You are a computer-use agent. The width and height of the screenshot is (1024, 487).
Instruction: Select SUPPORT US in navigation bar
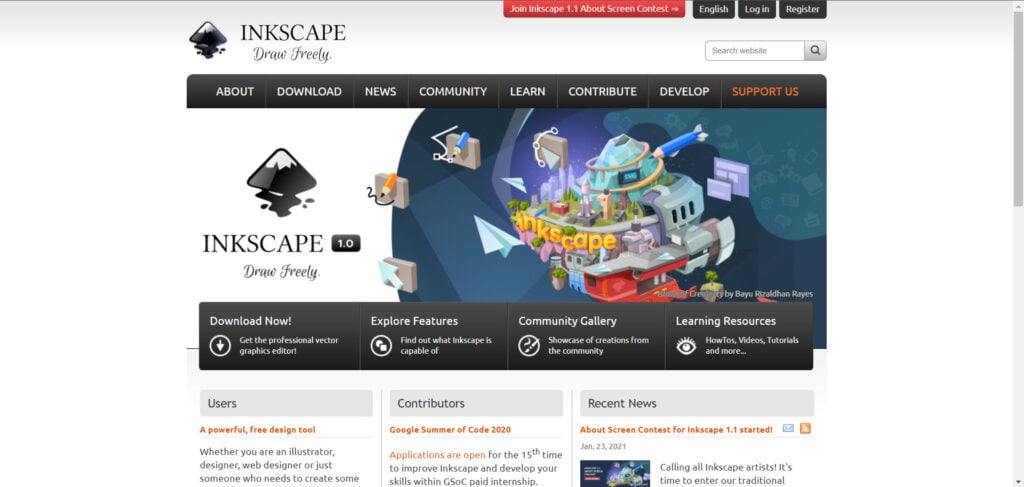(x=765, y=91)
